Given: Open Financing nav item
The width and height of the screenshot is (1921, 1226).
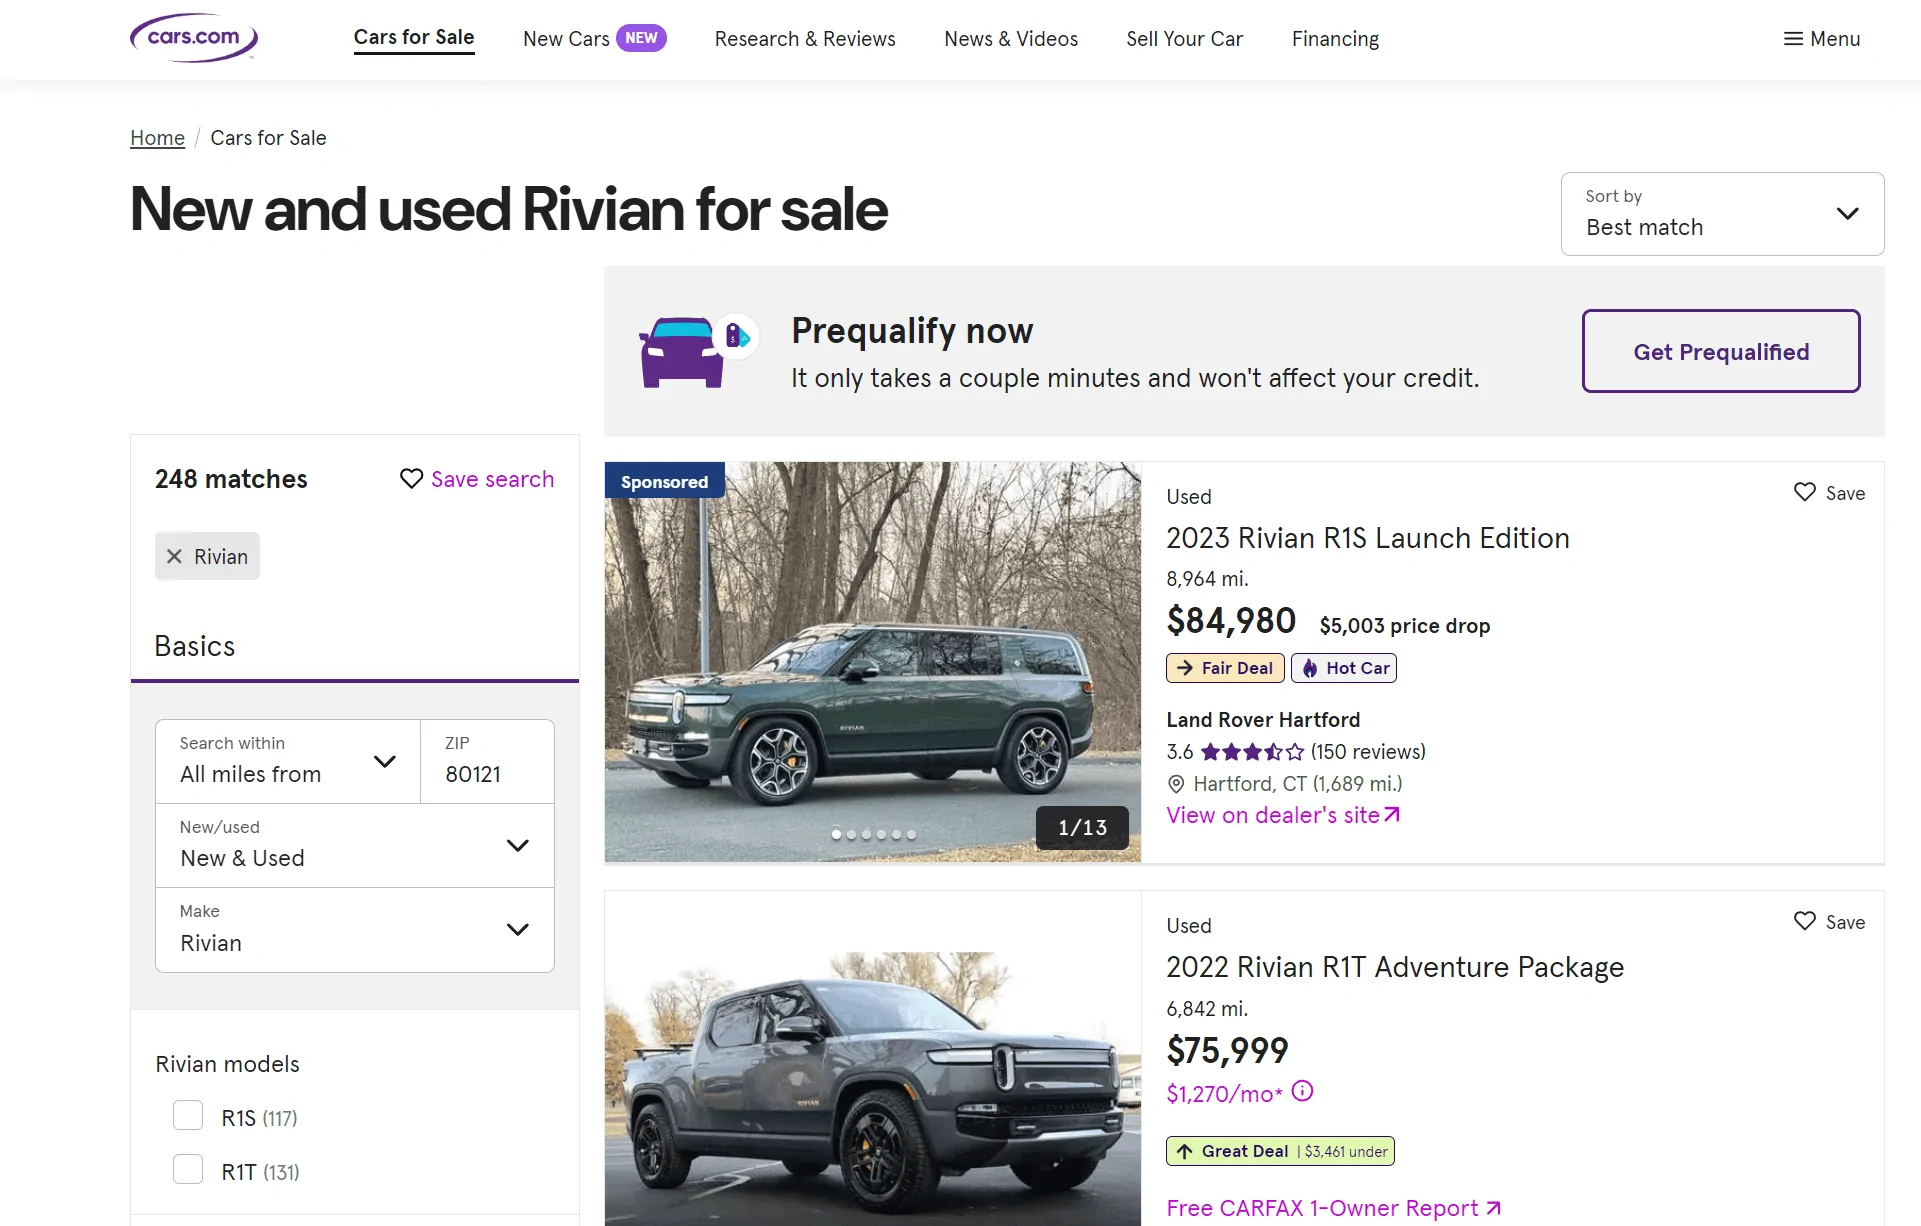Looking at the screenshot, I should point(1335,39).
